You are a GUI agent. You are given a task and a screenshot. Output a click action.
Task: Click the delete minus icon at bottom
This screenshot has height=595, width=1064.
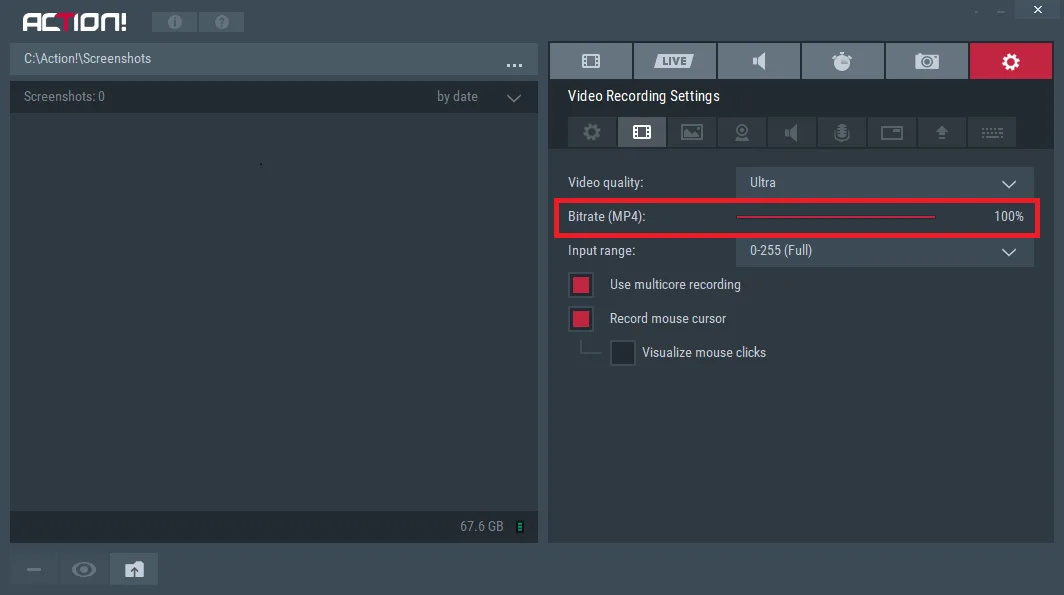[x=34, y=569]
